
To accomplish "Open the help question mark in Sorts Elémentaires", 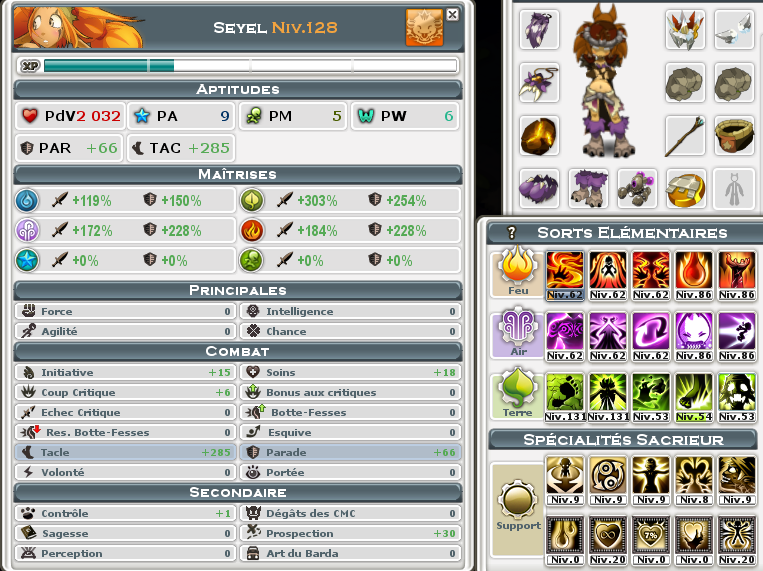I will [511, 233].
